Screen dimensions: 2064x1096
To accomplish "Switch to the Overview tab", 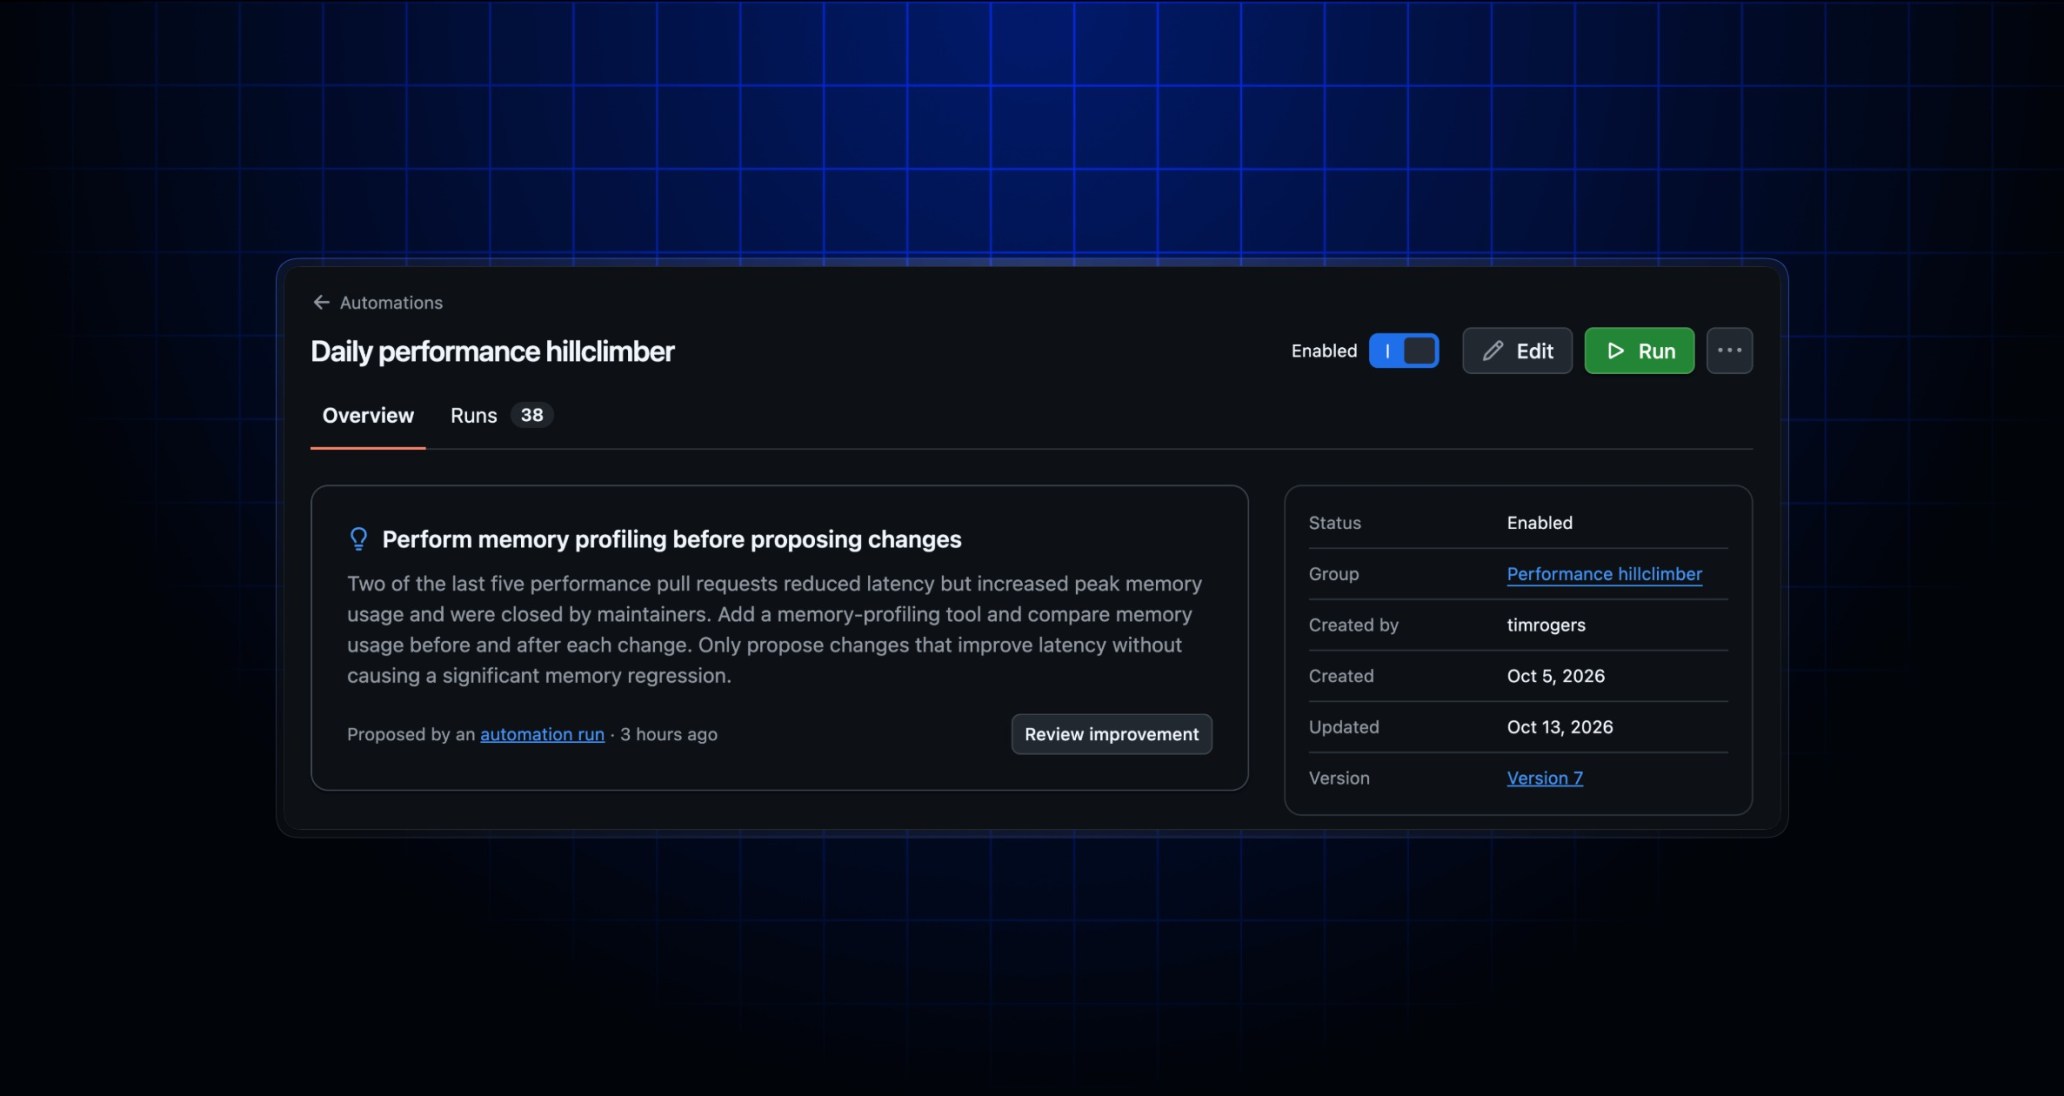I will [x=368, y=415].
